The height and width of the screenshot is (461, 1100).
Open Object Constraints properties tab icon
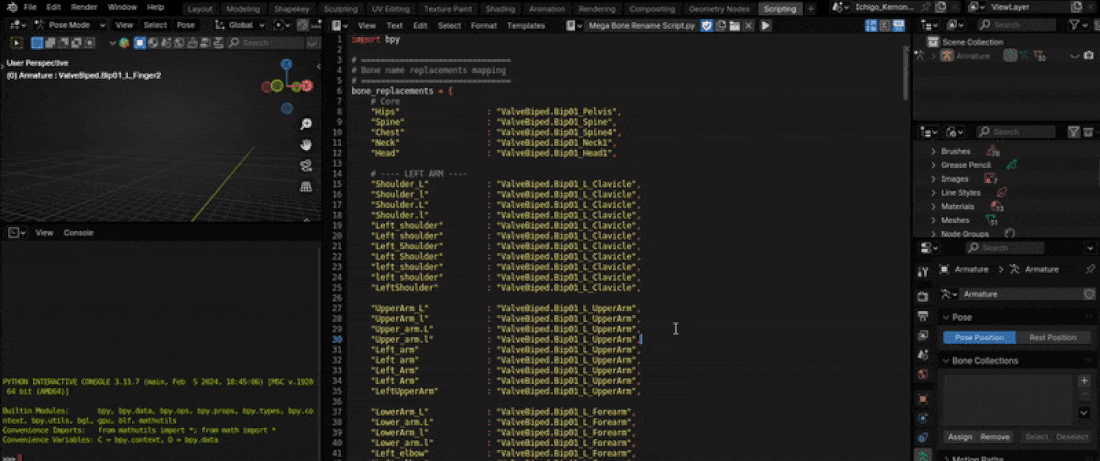(x=923, y=438)
